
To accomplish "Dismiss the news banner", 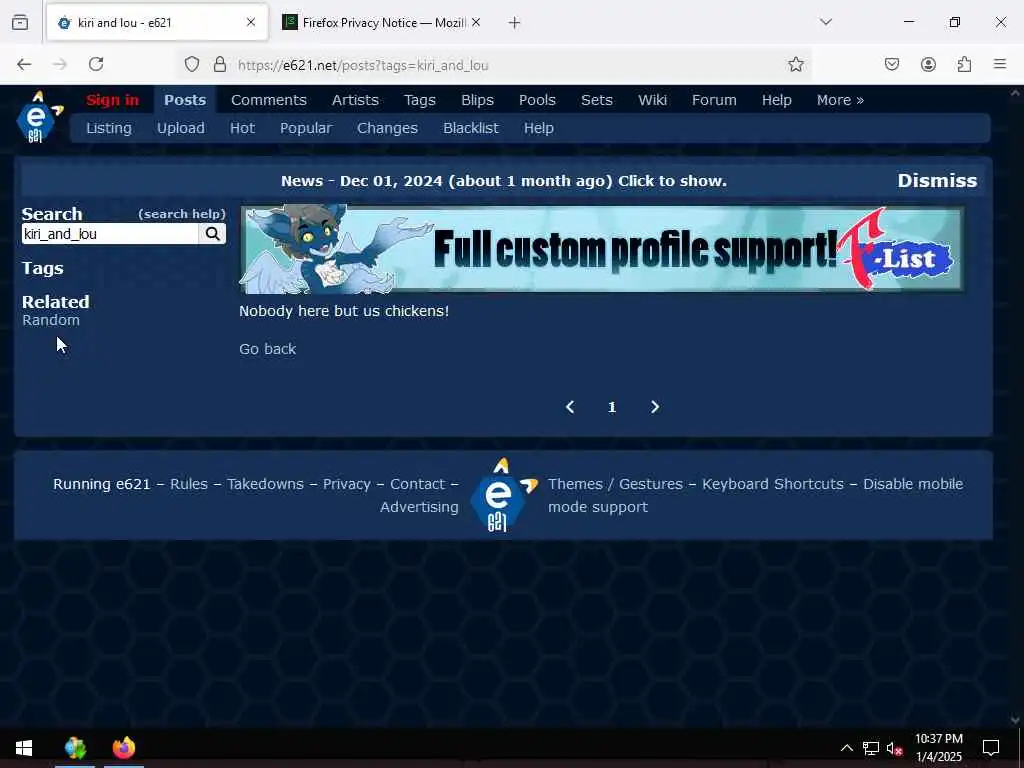I will [936, 181].
